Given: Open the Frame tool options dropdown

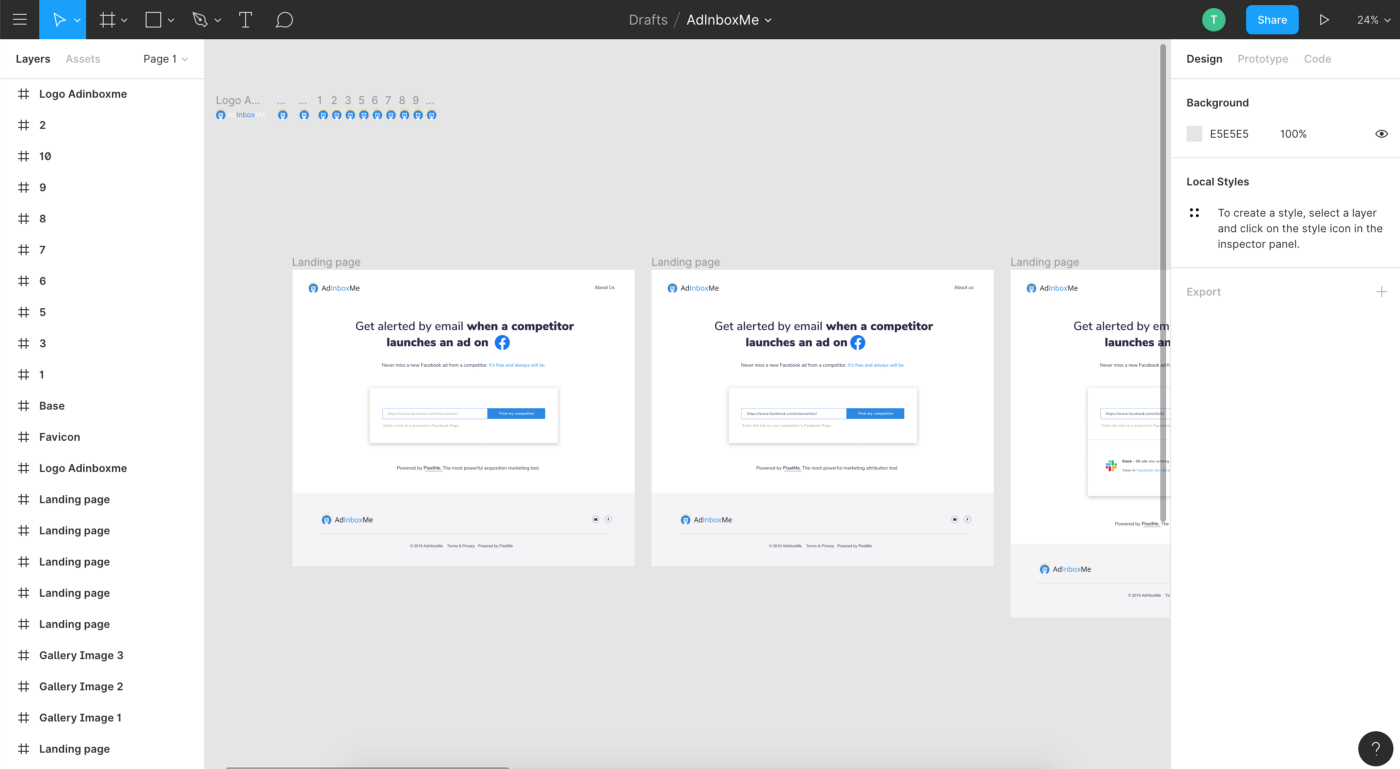Looking at the screenshot, I should click(124, 20).
